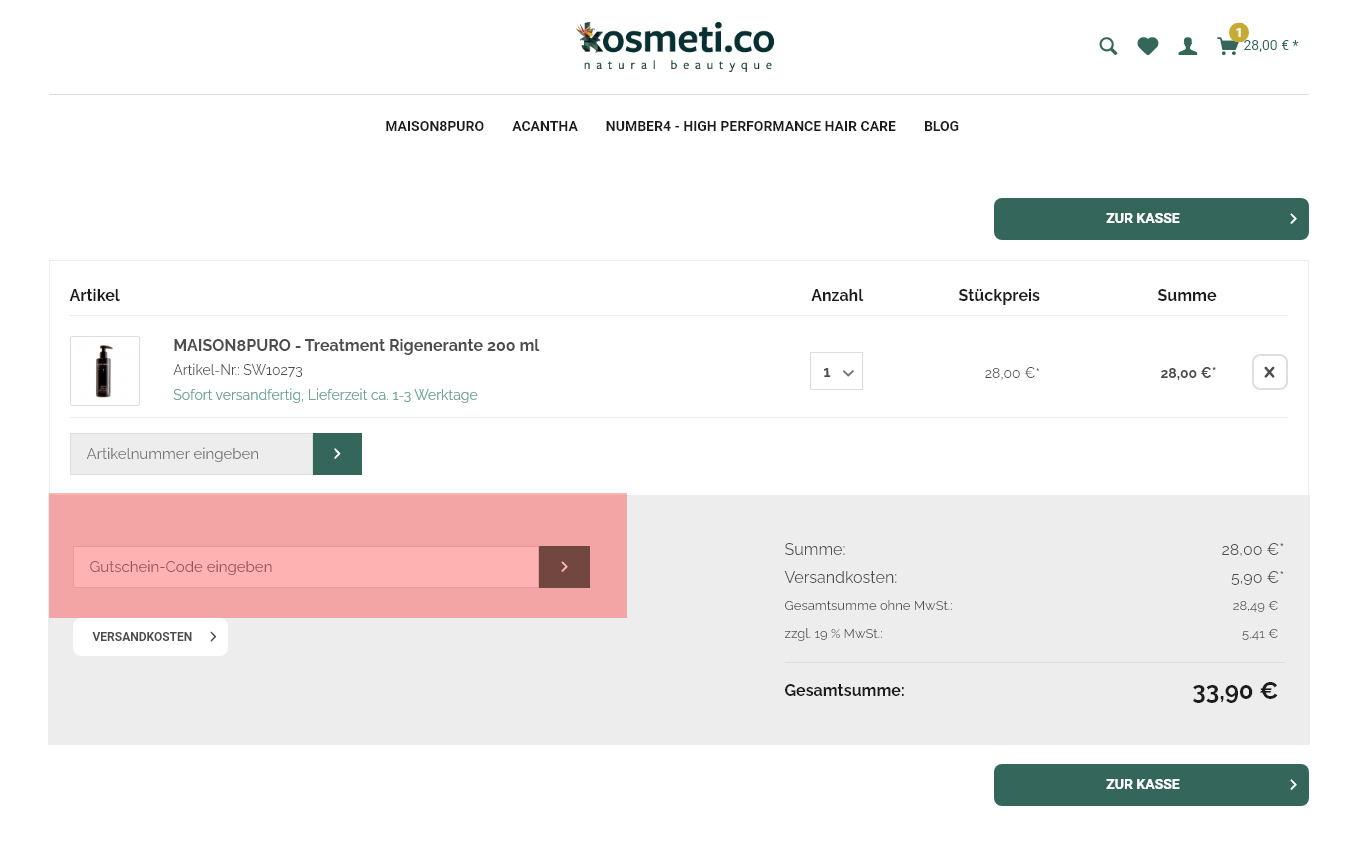Open the account user icon
Screen dimensions: 1362x849
[1188, 46]
